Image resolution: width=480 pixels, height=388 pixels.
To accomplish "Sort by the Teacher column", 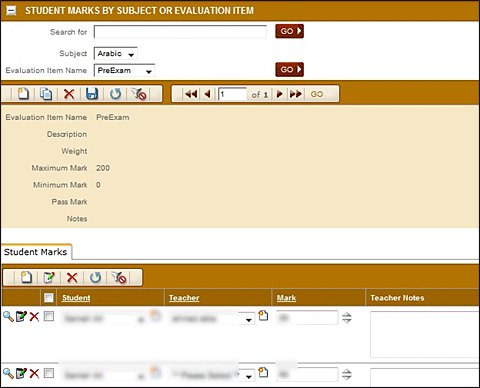I will coord(184,298).
